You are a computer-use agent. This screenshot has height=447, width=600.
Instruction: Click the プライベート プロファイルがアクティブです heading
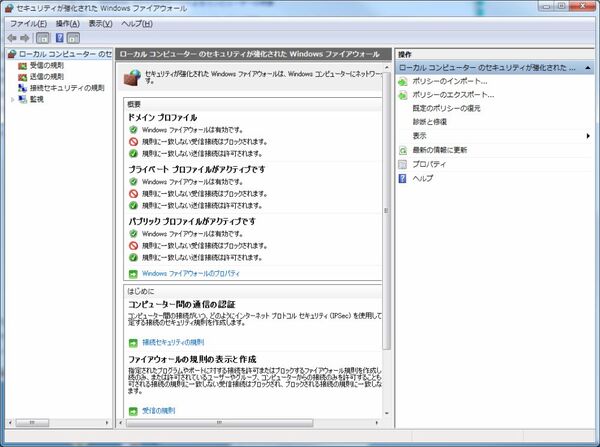[x=197, y=169]
